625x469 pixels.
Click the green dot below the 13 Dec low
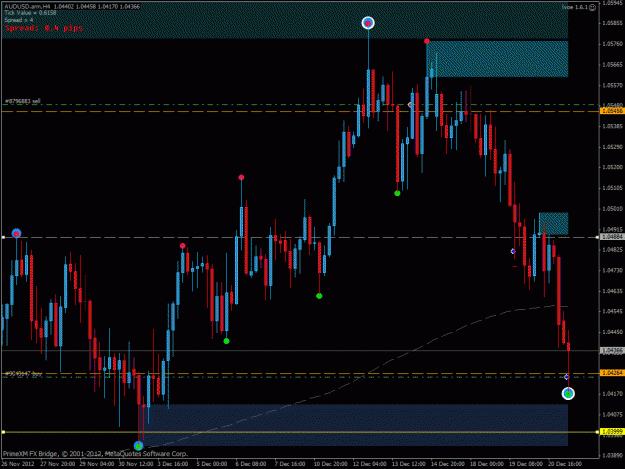(397, 193)
